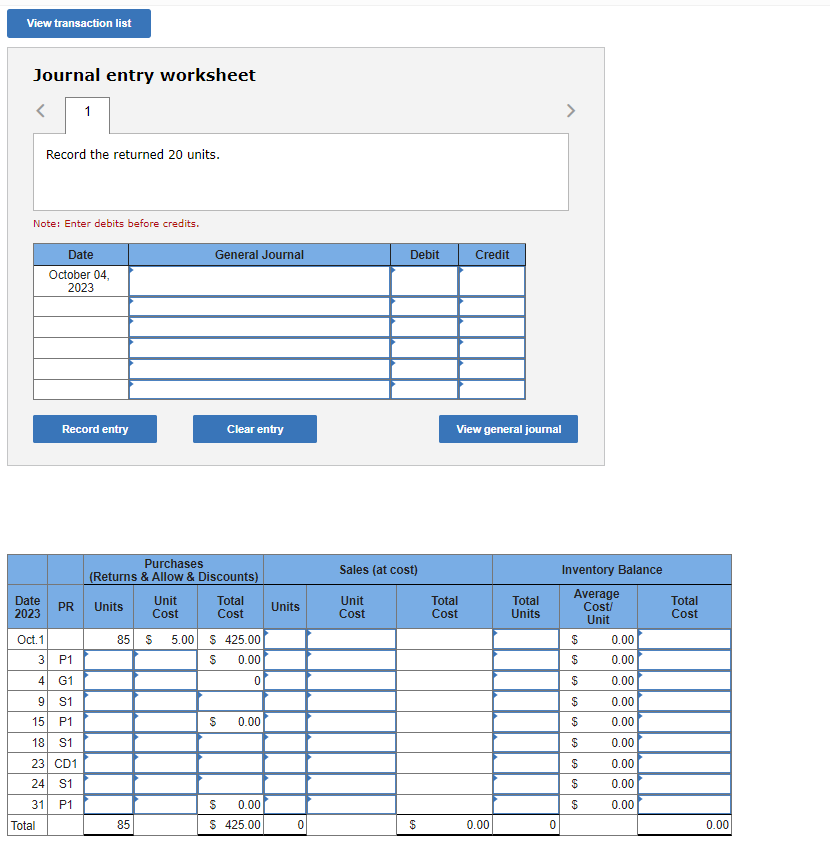Click the Debit field in the first row
This screenshot has height=853, width=830.
pos(424,281)
